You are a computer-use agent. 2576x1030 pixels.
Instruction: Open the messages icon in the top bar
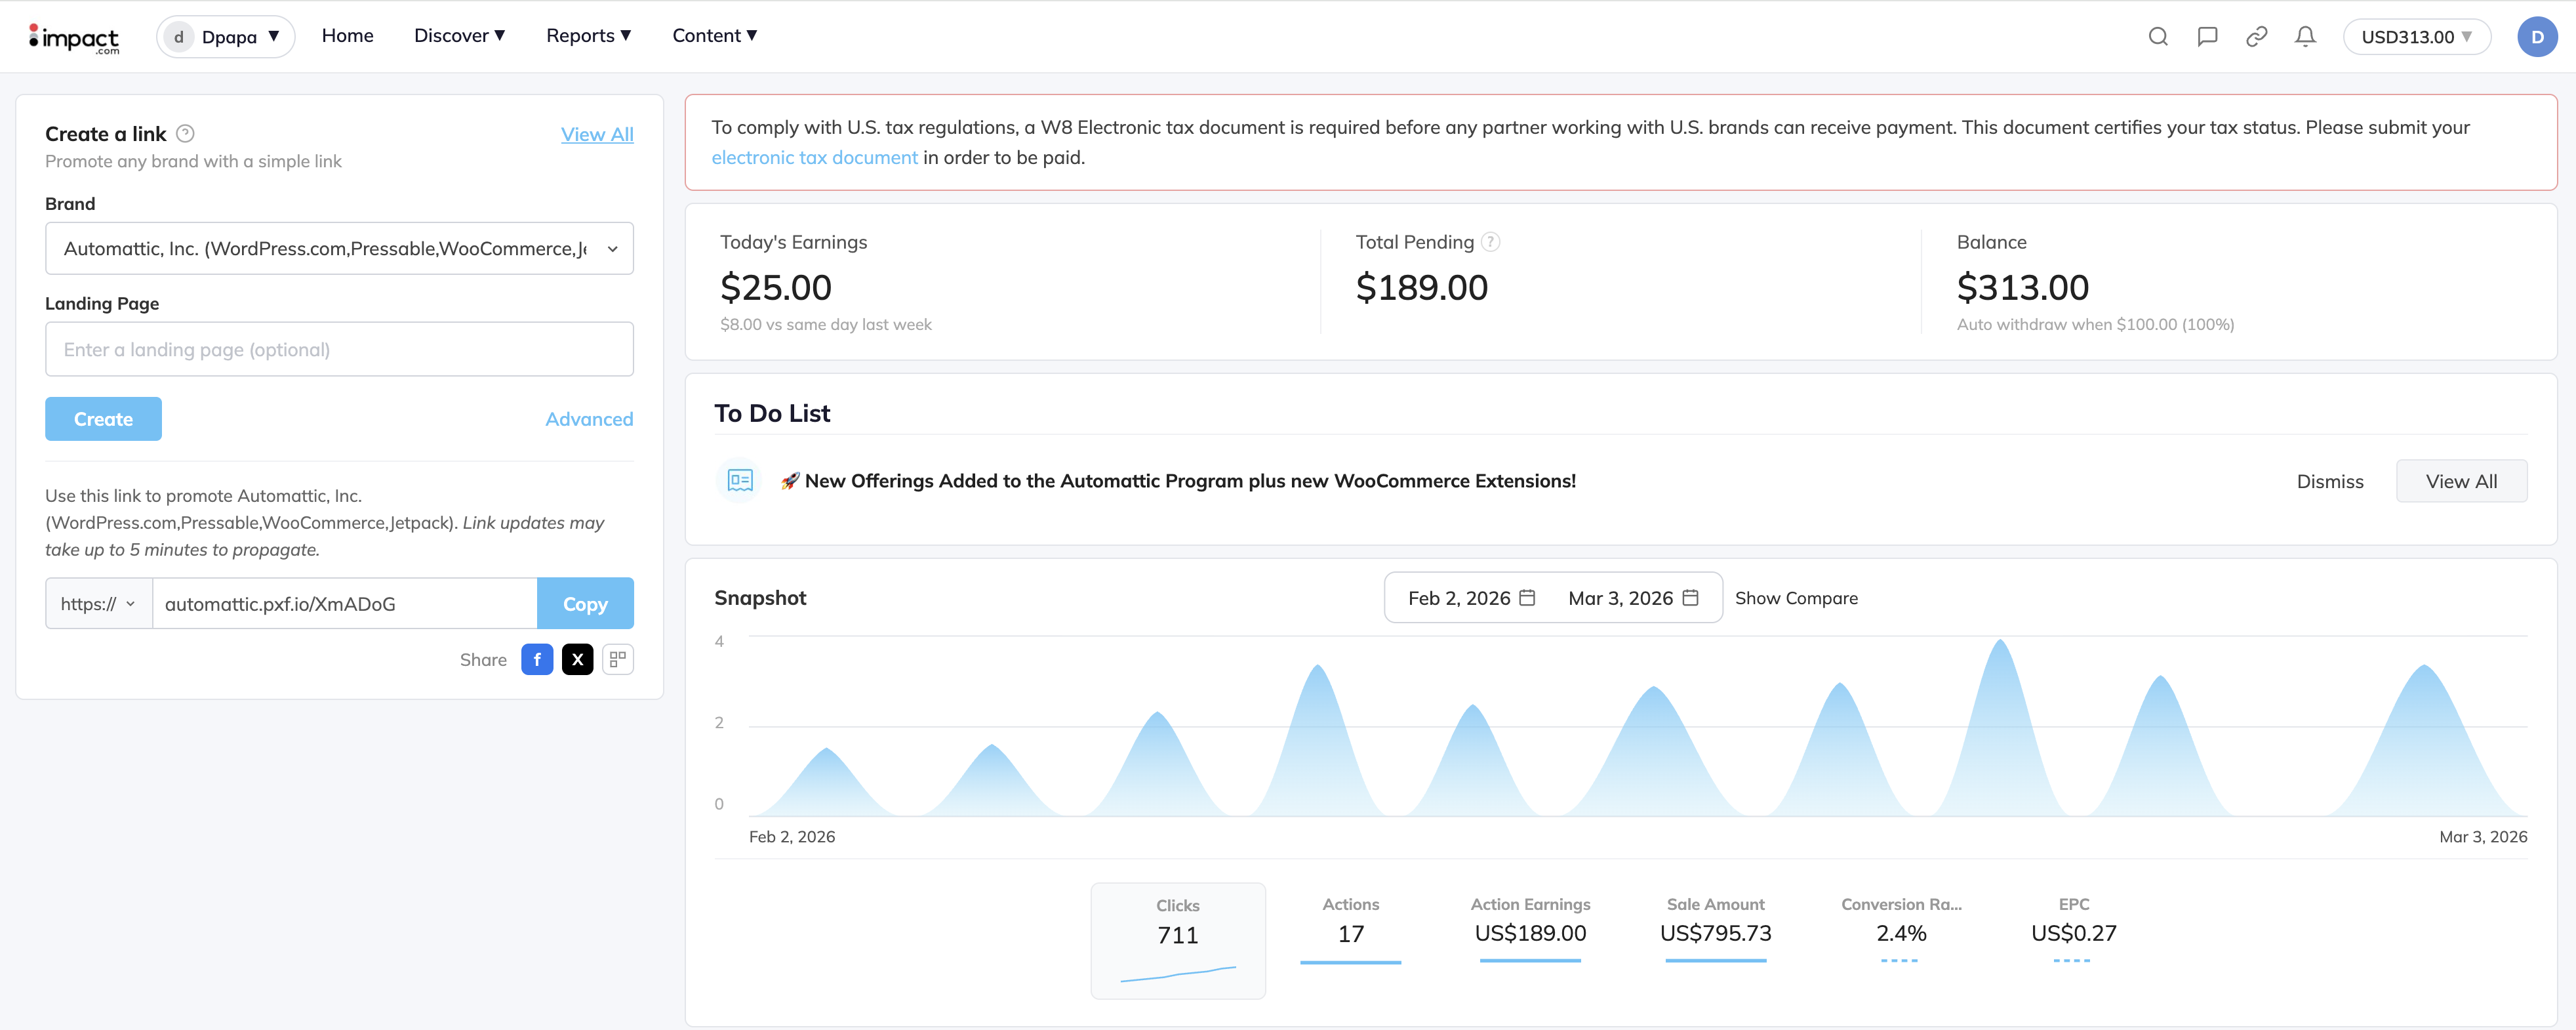click(x=2207, y=36)
